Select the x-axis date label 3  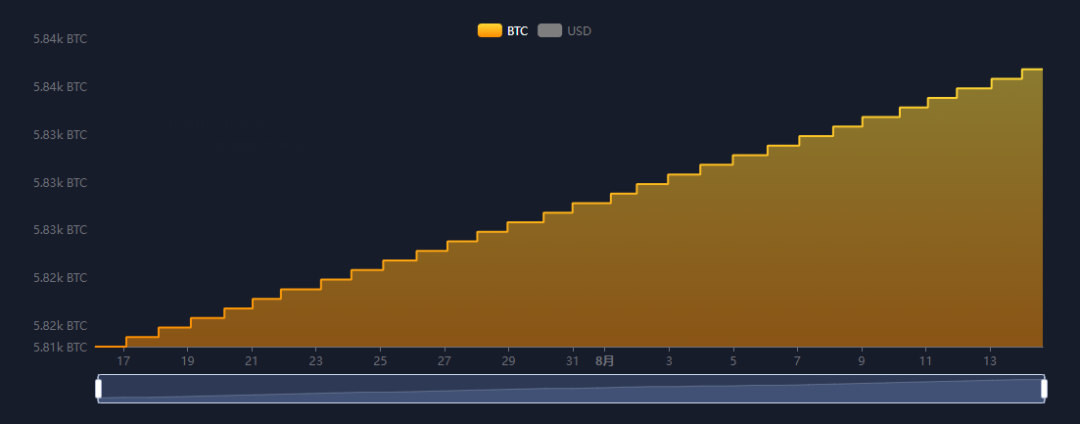(669, 361)
